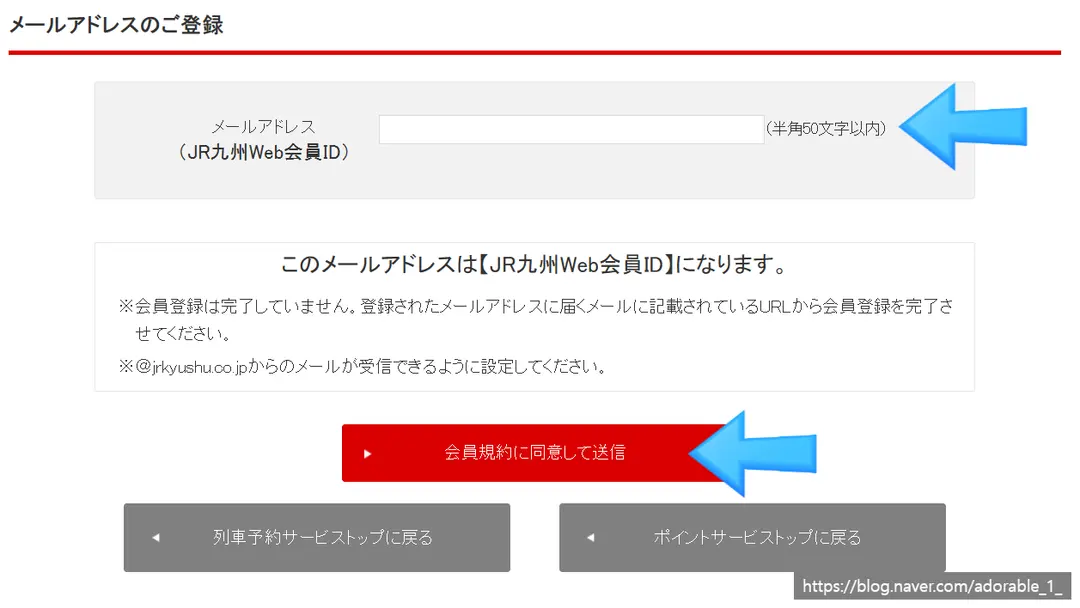Click the left arrow icon on 列車予約サービストップに戻る
The width and height of the screenshot is (1080, 608).
(x=156, y=538)
